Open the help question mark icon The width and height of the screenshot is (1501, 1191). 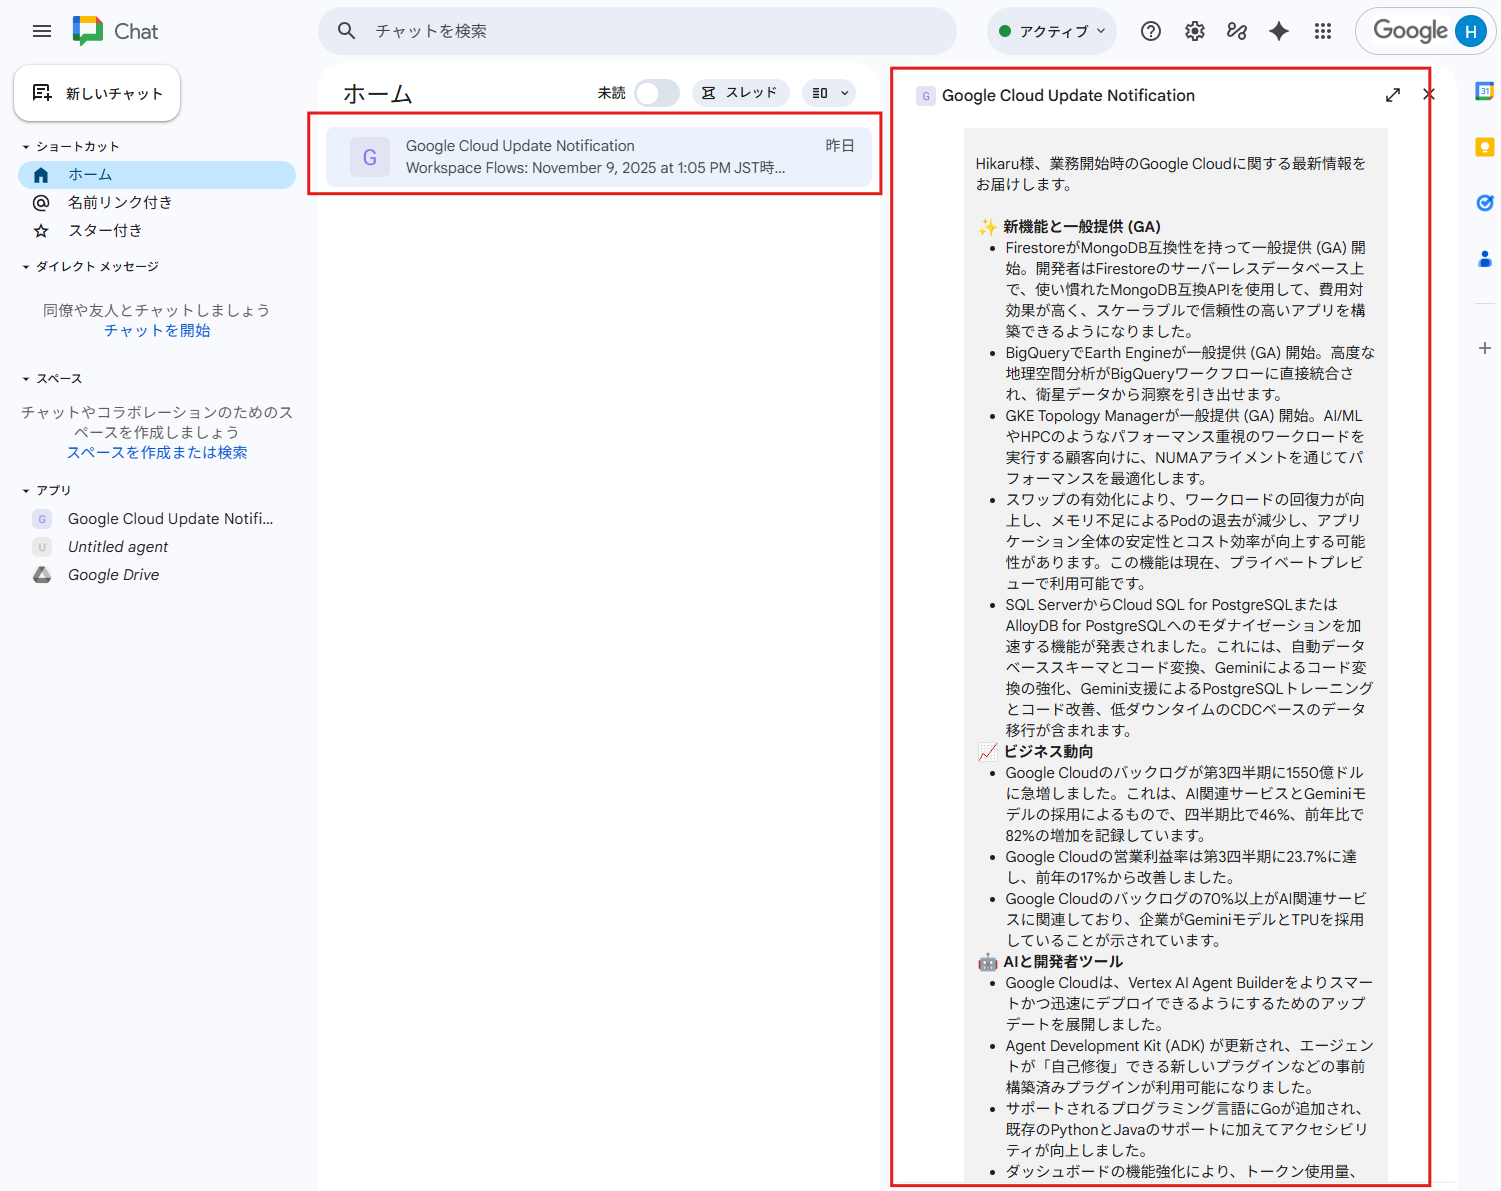(x=1150, y=31)
